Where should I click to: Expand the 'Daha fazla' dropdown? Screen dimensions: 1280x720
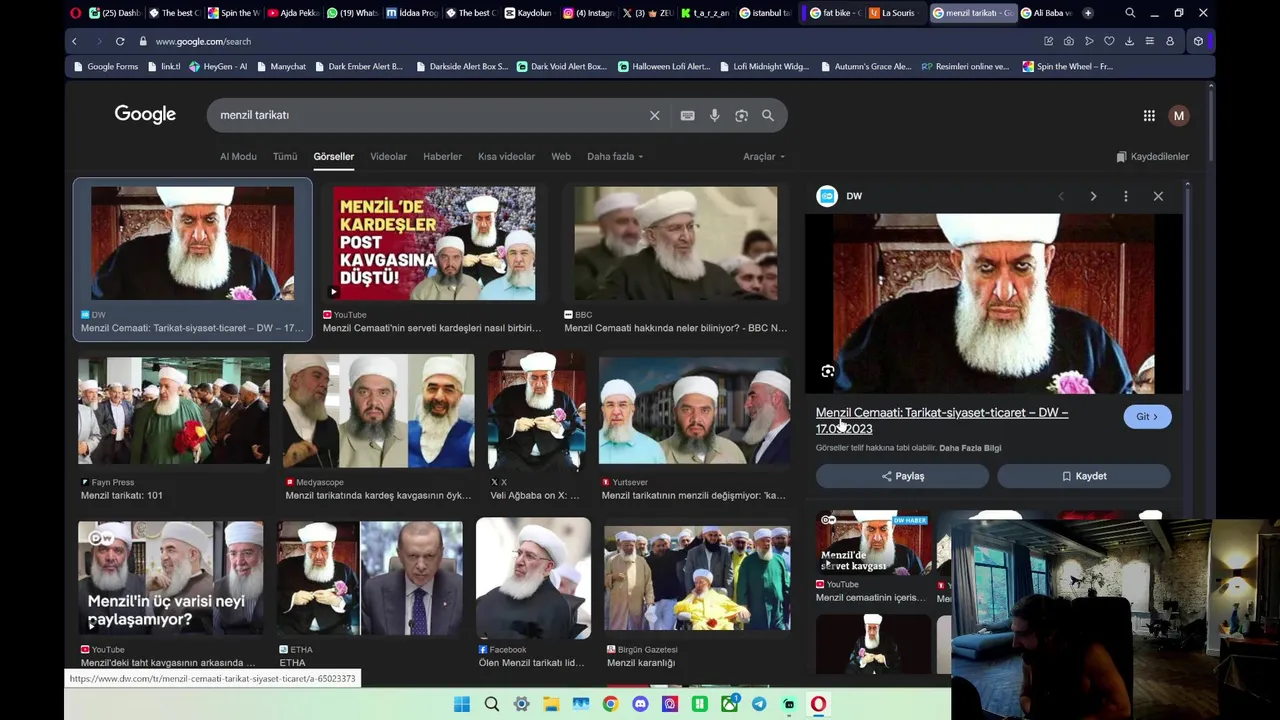coord(615,157)
